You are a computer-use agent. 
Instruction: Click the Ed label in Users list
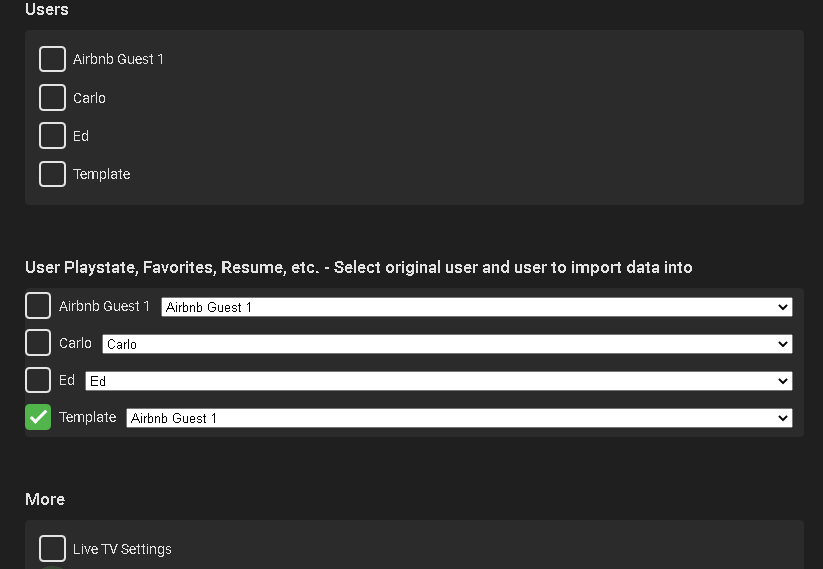(81, 136)
